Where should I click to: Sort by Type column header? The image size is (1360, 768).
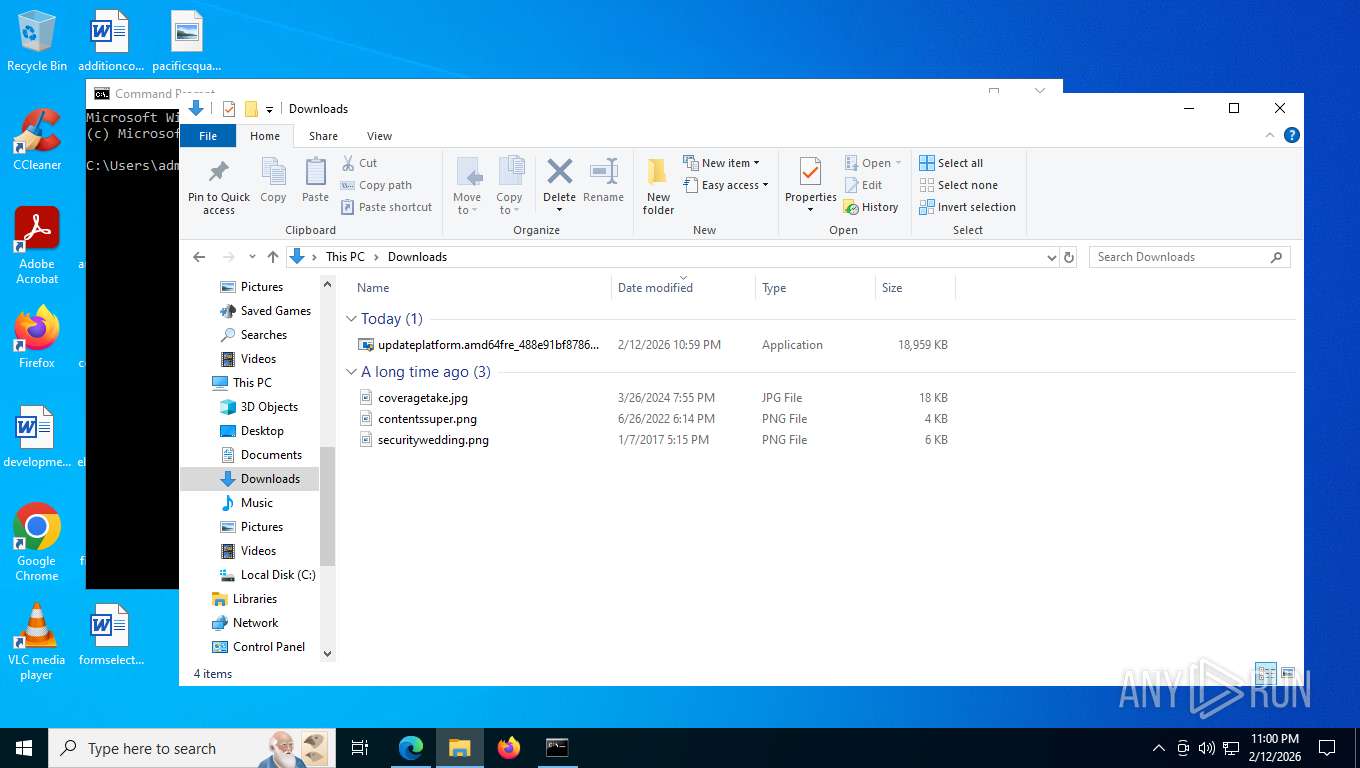coord(815,288)
